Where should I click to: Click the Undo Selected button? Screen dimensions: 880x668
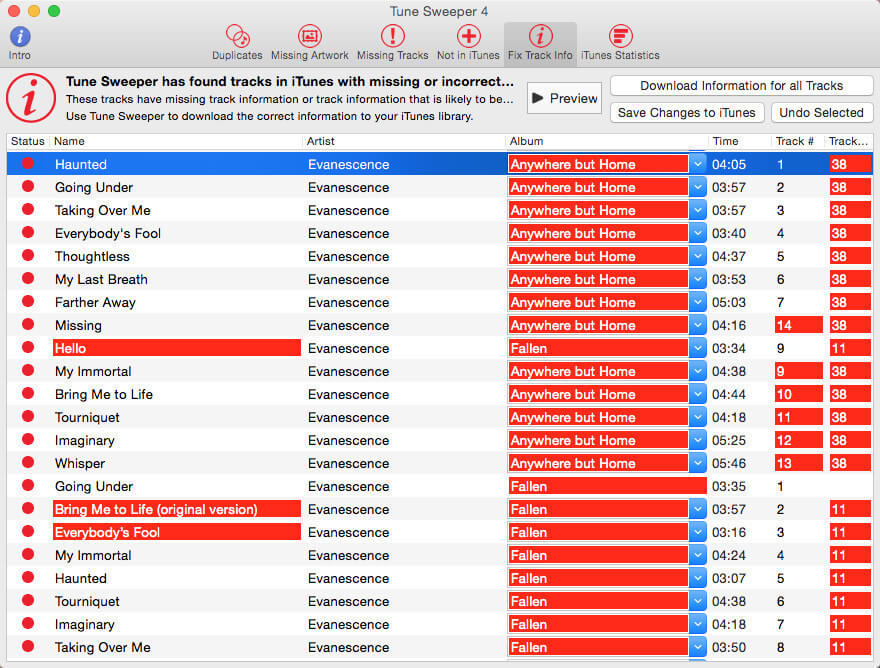[822, 113]
